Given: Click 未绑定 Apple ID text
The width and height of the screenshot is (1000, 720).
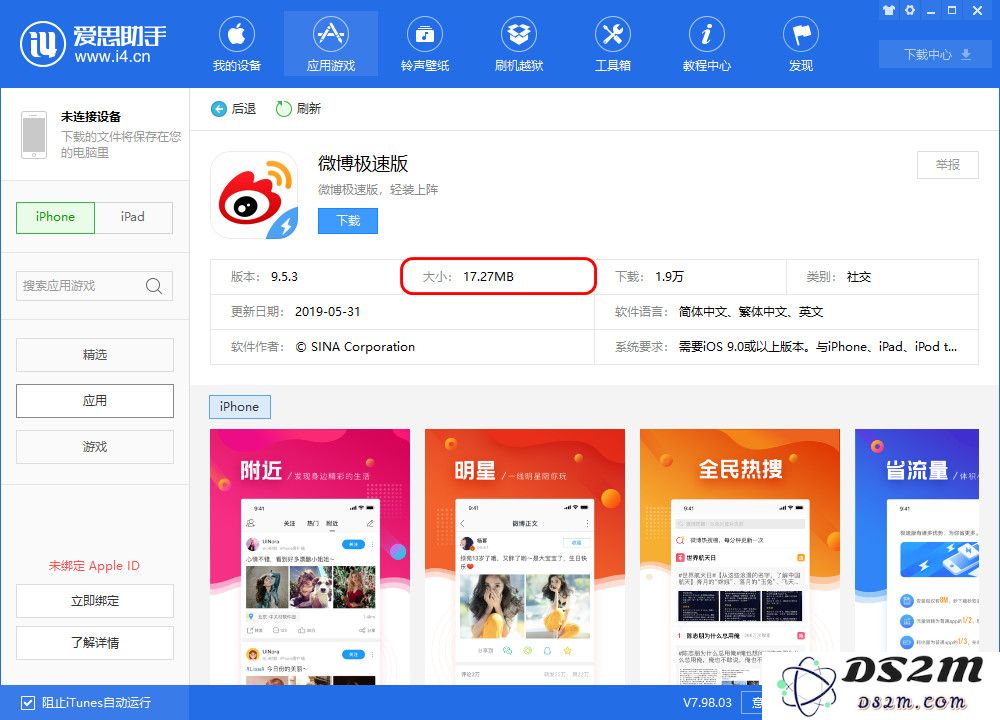Looking at the screenshot, I should 94,566.
